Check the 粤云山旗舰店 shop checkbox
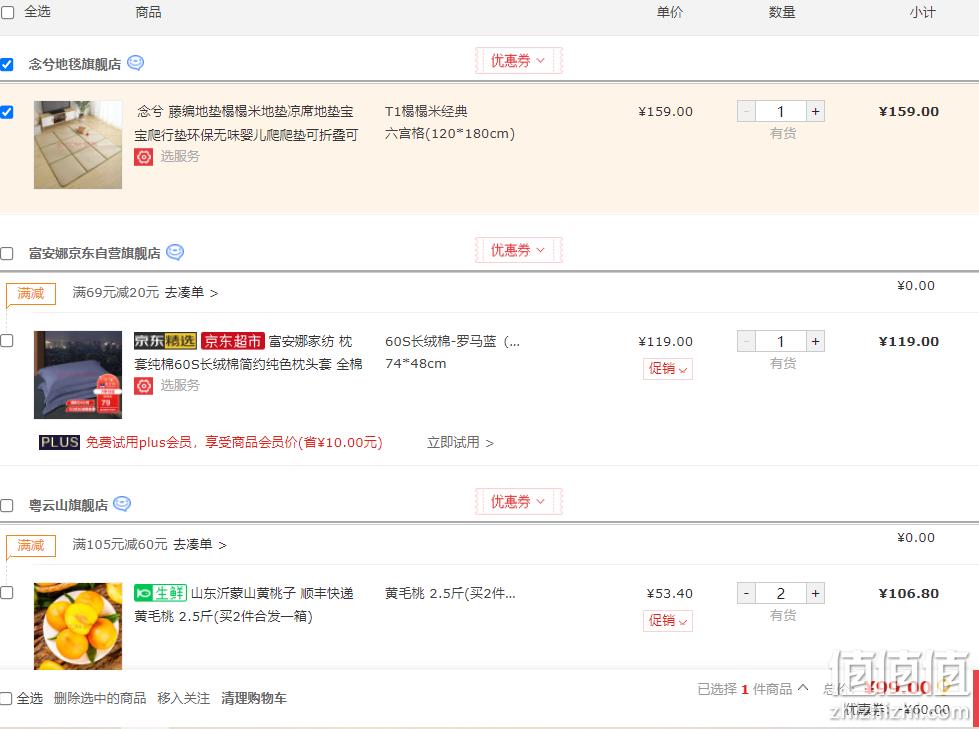Viewport: 979px width, 729px height. point(7,505)
